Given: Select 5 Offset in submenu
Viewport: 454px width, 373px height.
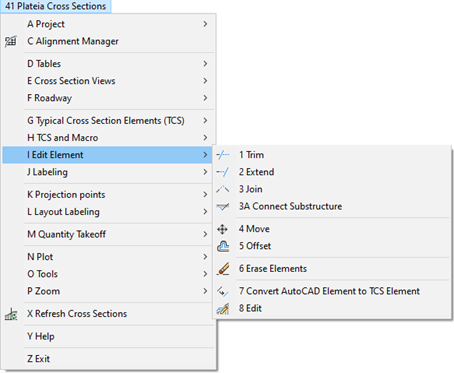Looking at the screenshot, I should point(332,246).
